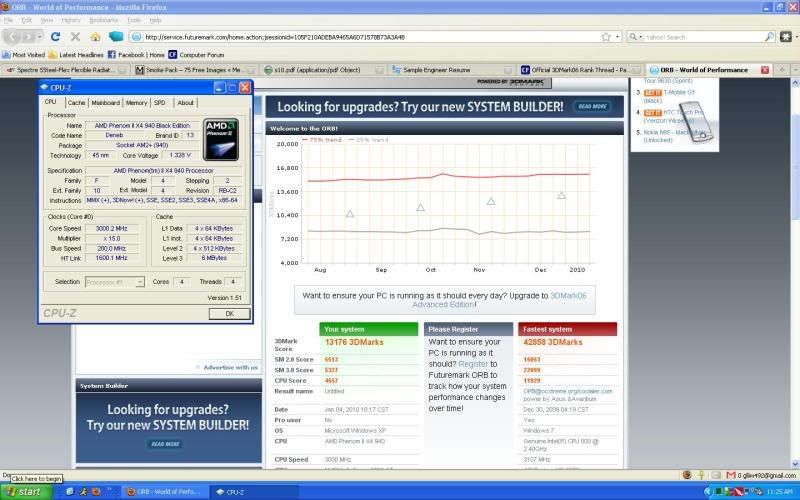Switch to the Cache tab in CPU-Z
Screen dimensions: 800x500
coord(77,103)
